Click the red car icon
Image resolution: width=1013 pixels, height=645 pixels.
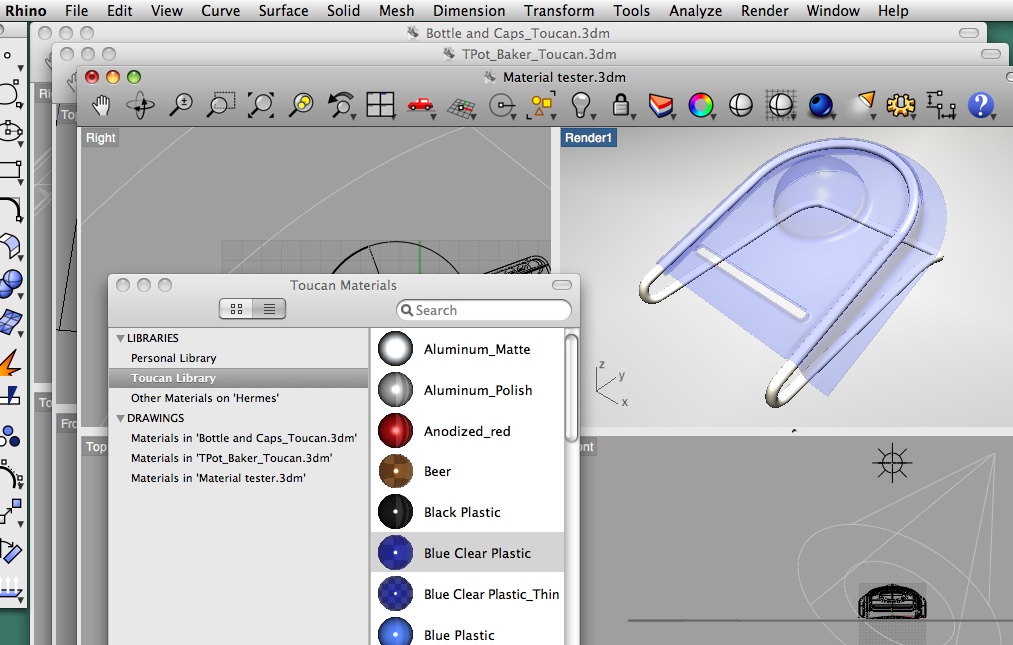[x=420, y=104]
